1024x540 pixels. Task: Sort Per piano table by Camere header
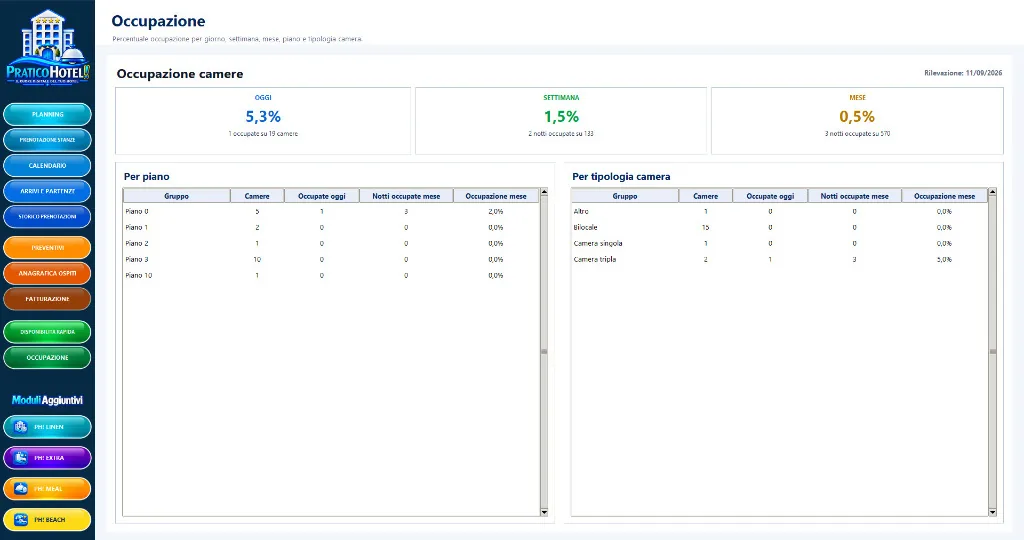[257, 196]
